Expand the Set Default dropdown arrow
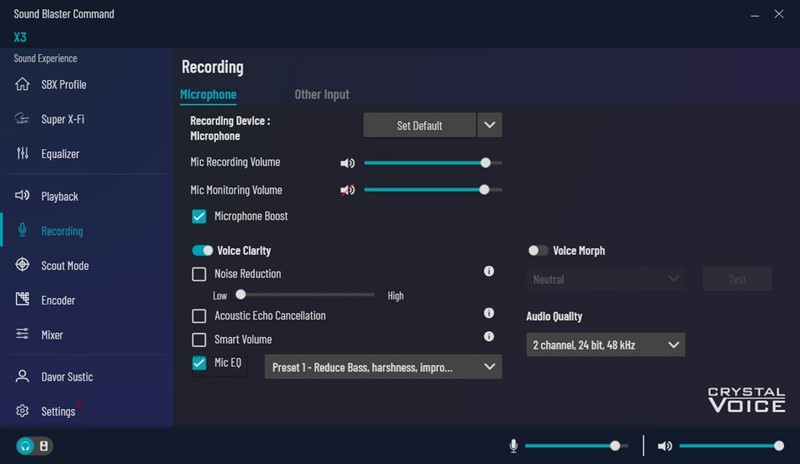 pos(489,125)
